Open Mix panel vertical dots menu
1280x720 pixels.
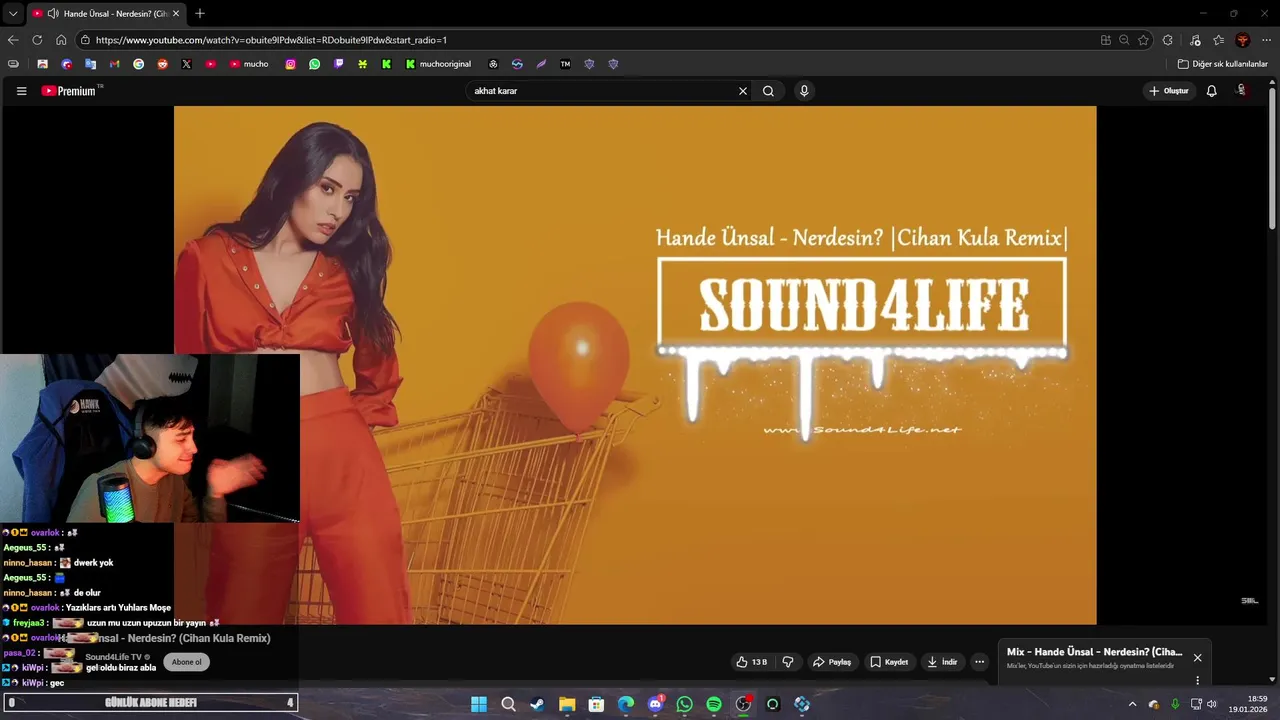pos(1197,680)
